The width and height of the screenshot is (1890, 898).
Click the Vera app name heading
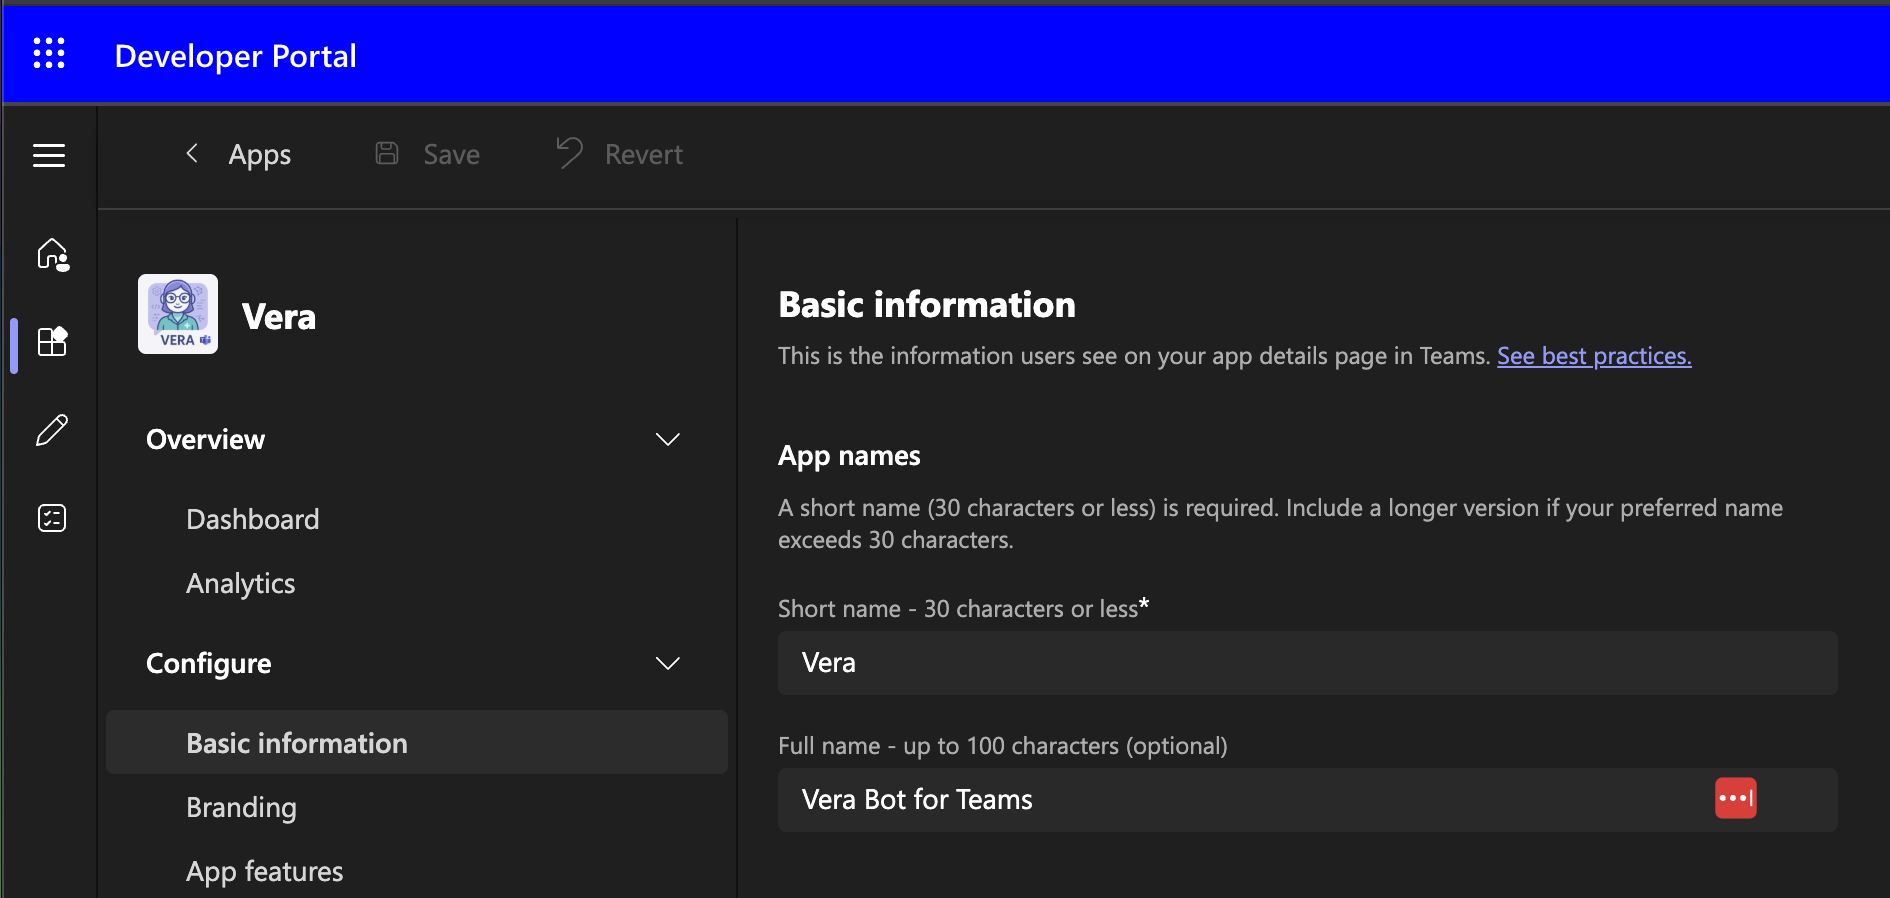pyautogui.click(x=279, y=317)
